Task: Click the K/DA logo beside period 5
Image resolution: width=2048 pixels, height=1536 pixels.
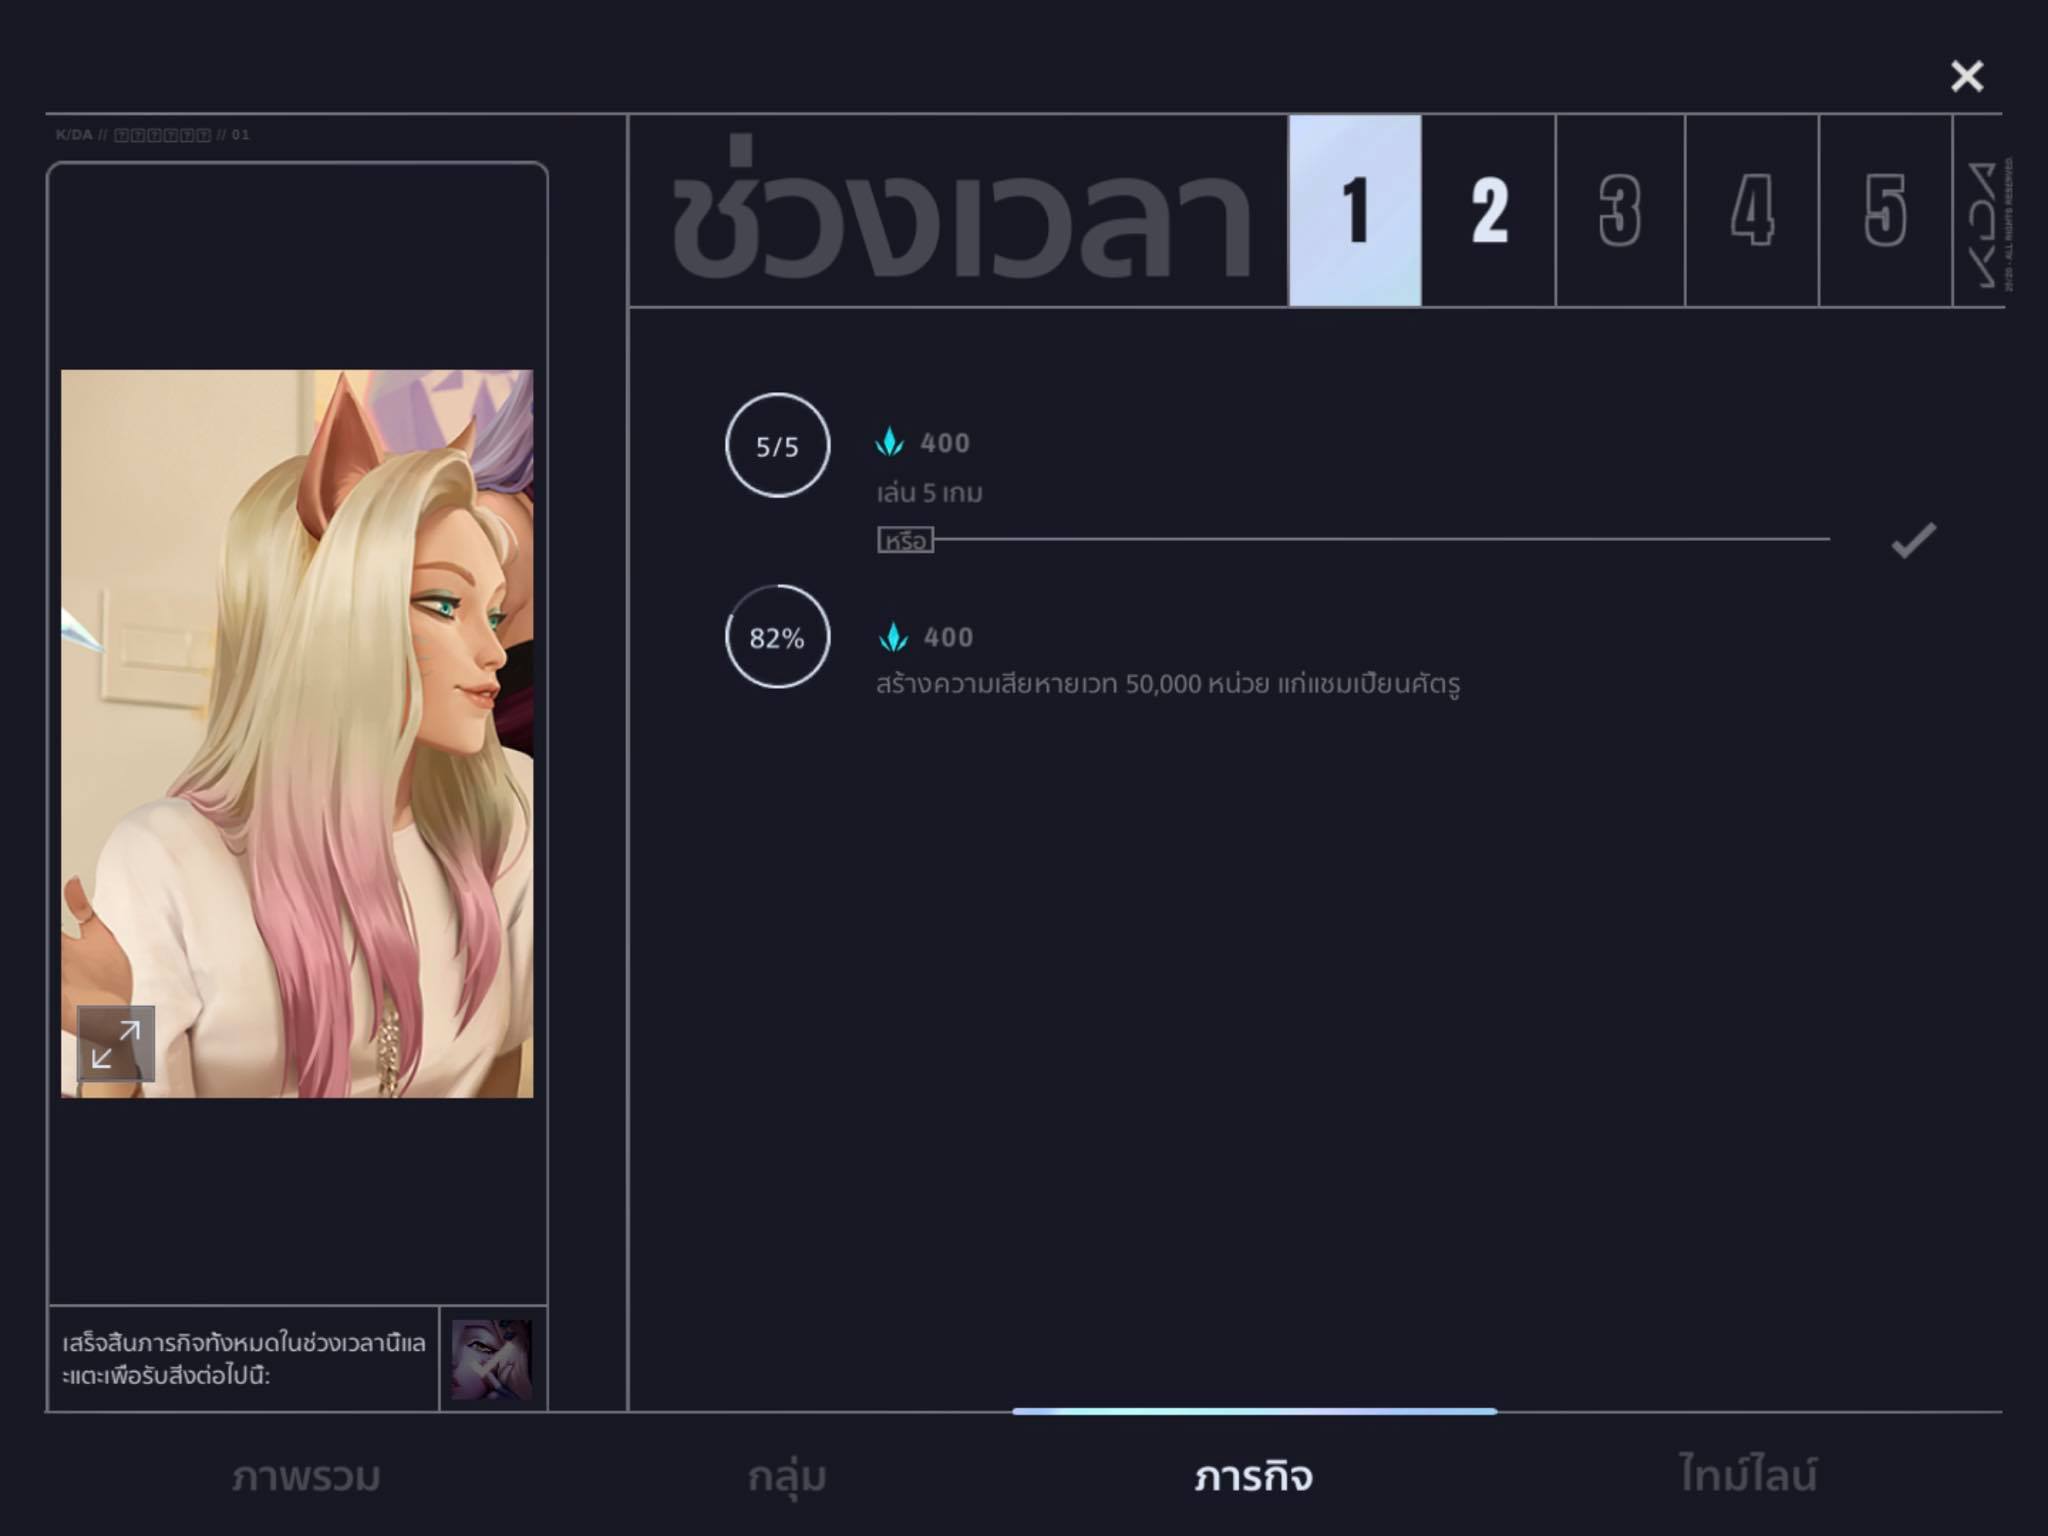Action: [x=1982, y=224]
